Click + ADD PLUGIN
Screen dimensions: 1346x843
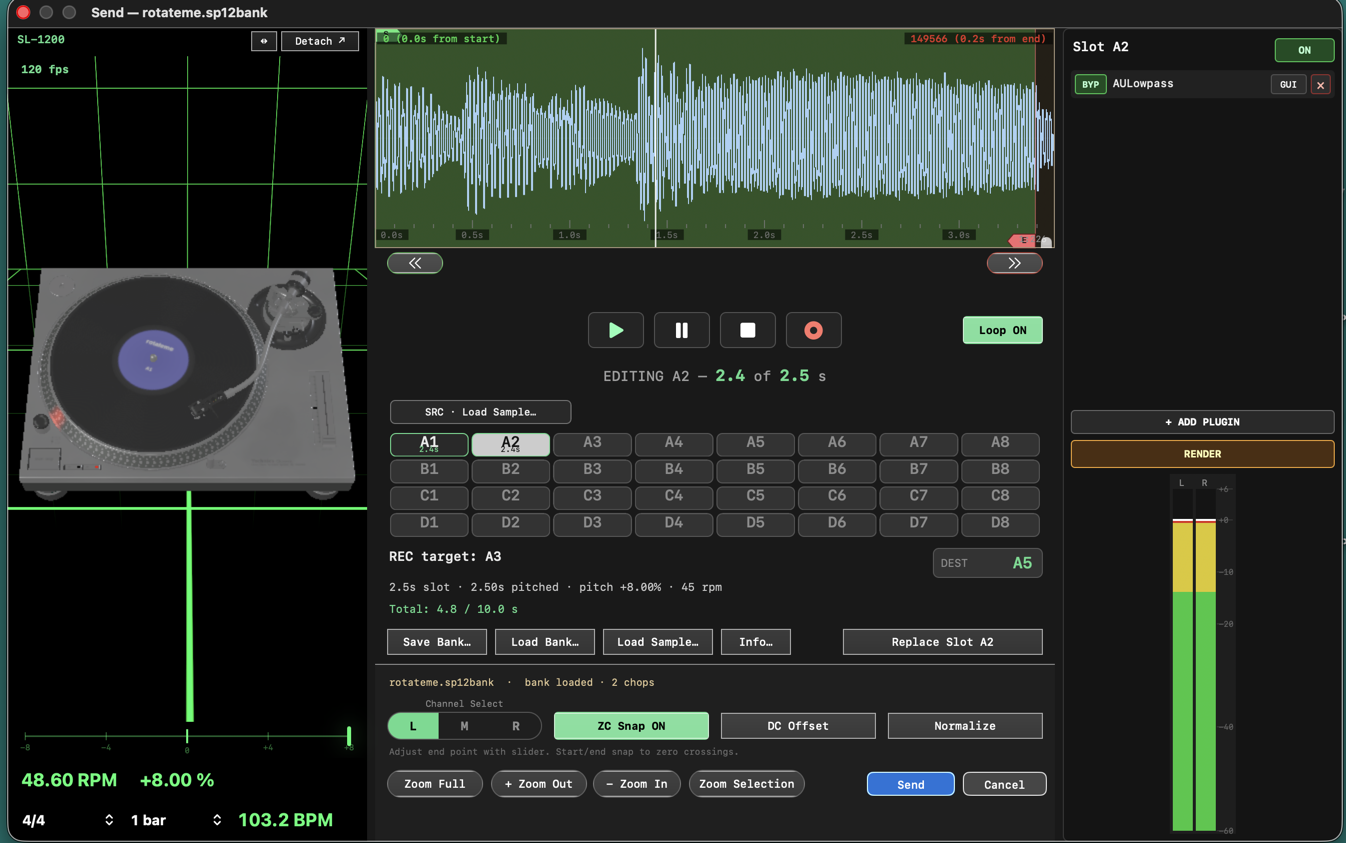(x=1202, y=422)
